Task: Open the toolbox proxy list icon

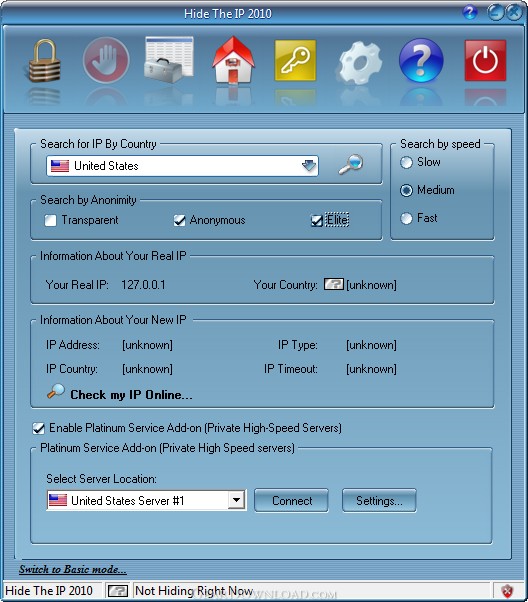Action: pos(169,60)
